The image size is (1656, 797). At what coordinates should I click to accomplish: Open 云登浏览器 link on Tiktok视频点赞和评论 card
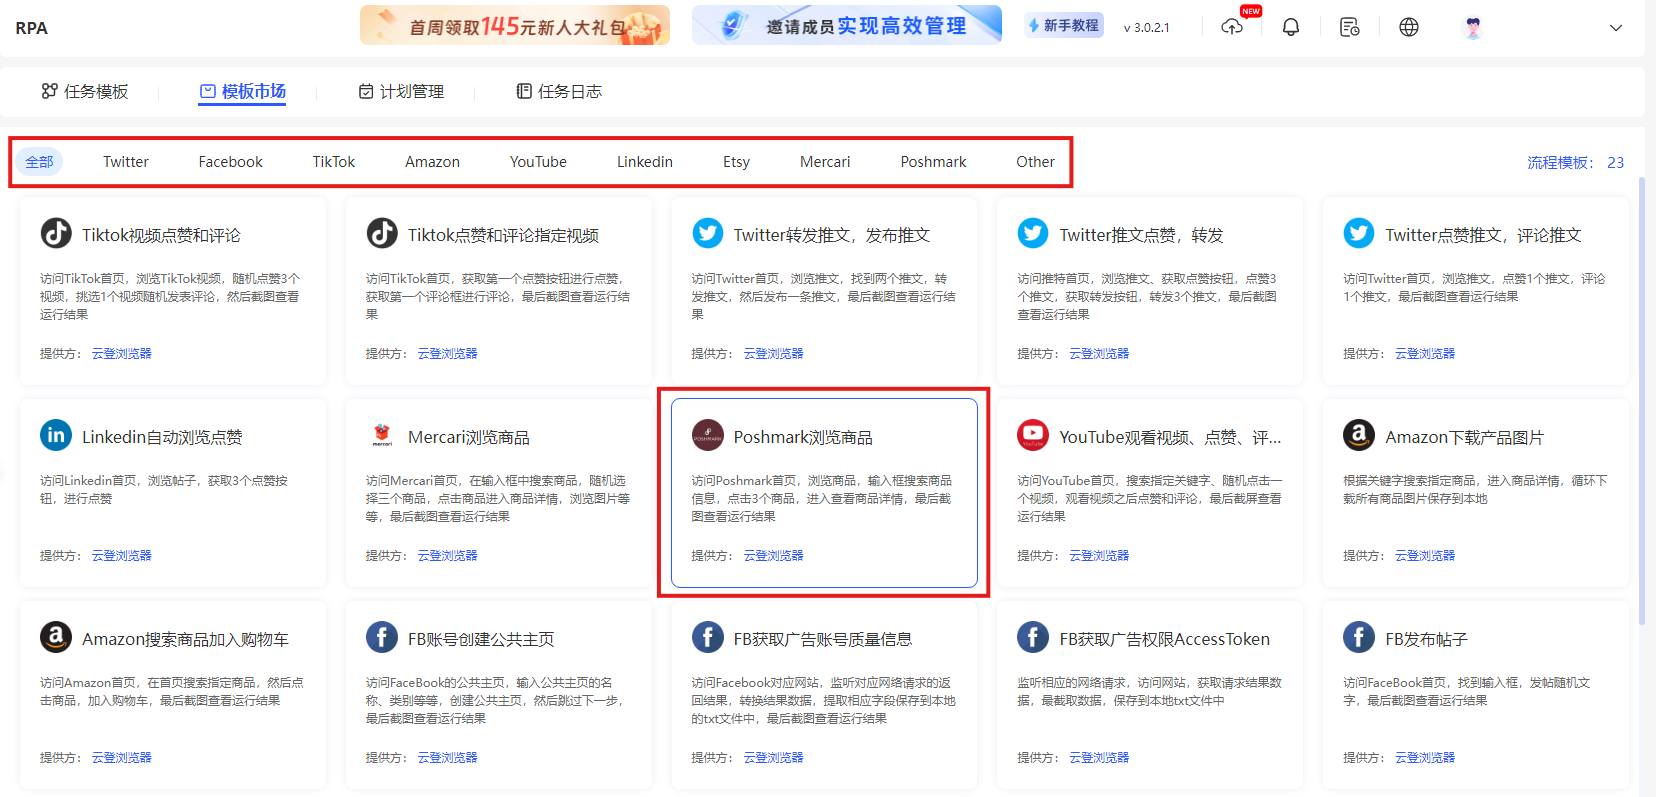click(x=122, y=354)
